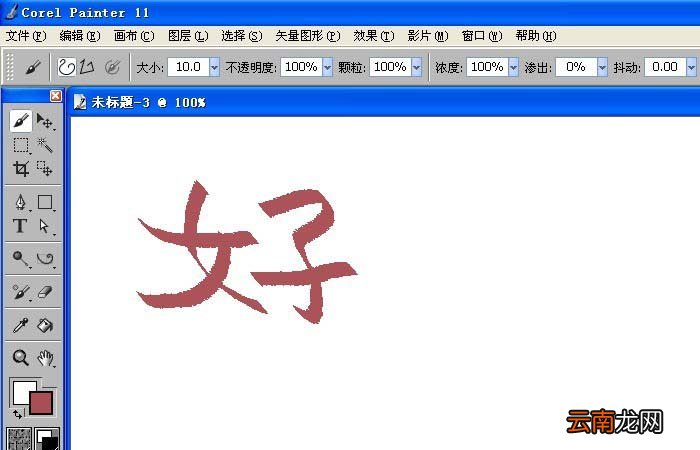This screenshot has height=450, width=700.
Task: Select the Rectangular Shape tool
Action: (x=45, y=202)
